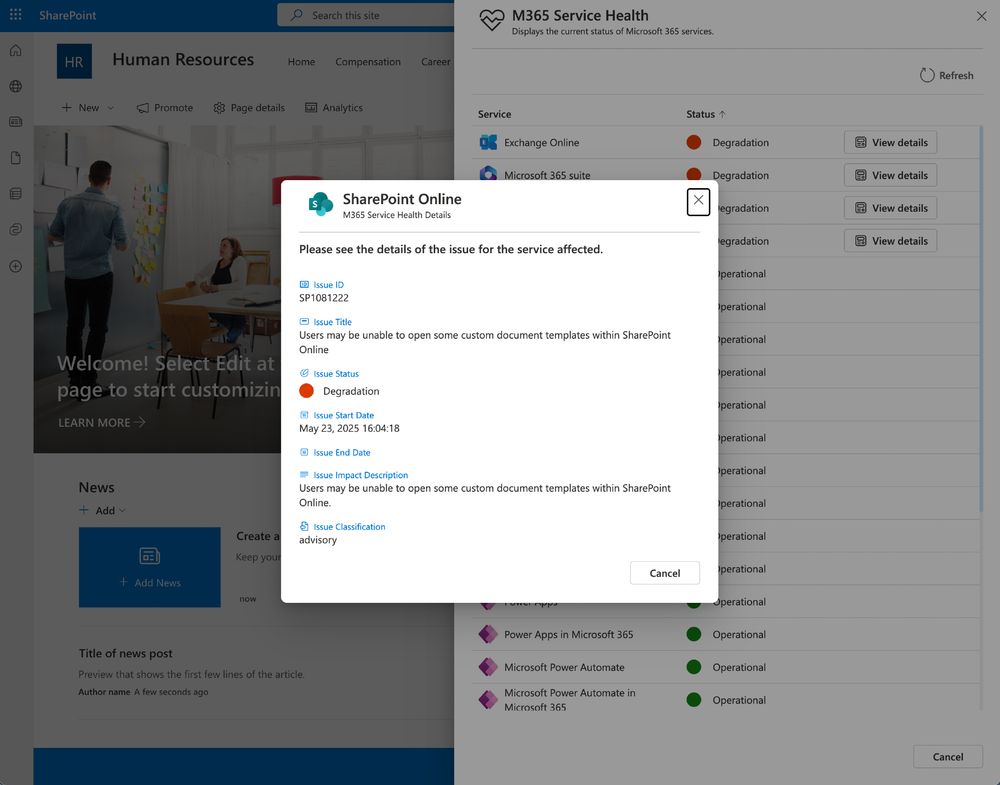Click Cancel at the bottom of the Service Health panel
Image resolution: width=1000 pixels, height=785 pixels.
point(948,756)
